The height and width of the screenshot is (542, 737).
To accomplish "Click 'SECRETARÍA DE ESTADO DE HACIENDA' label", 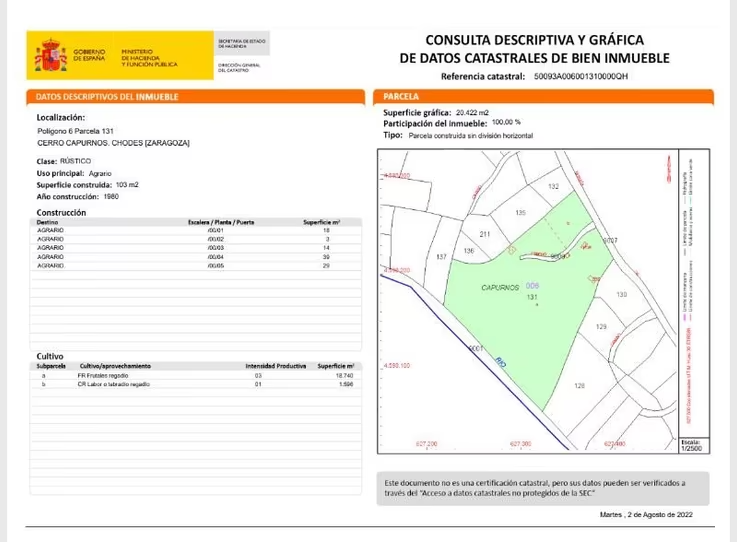I will click(241, 44).
